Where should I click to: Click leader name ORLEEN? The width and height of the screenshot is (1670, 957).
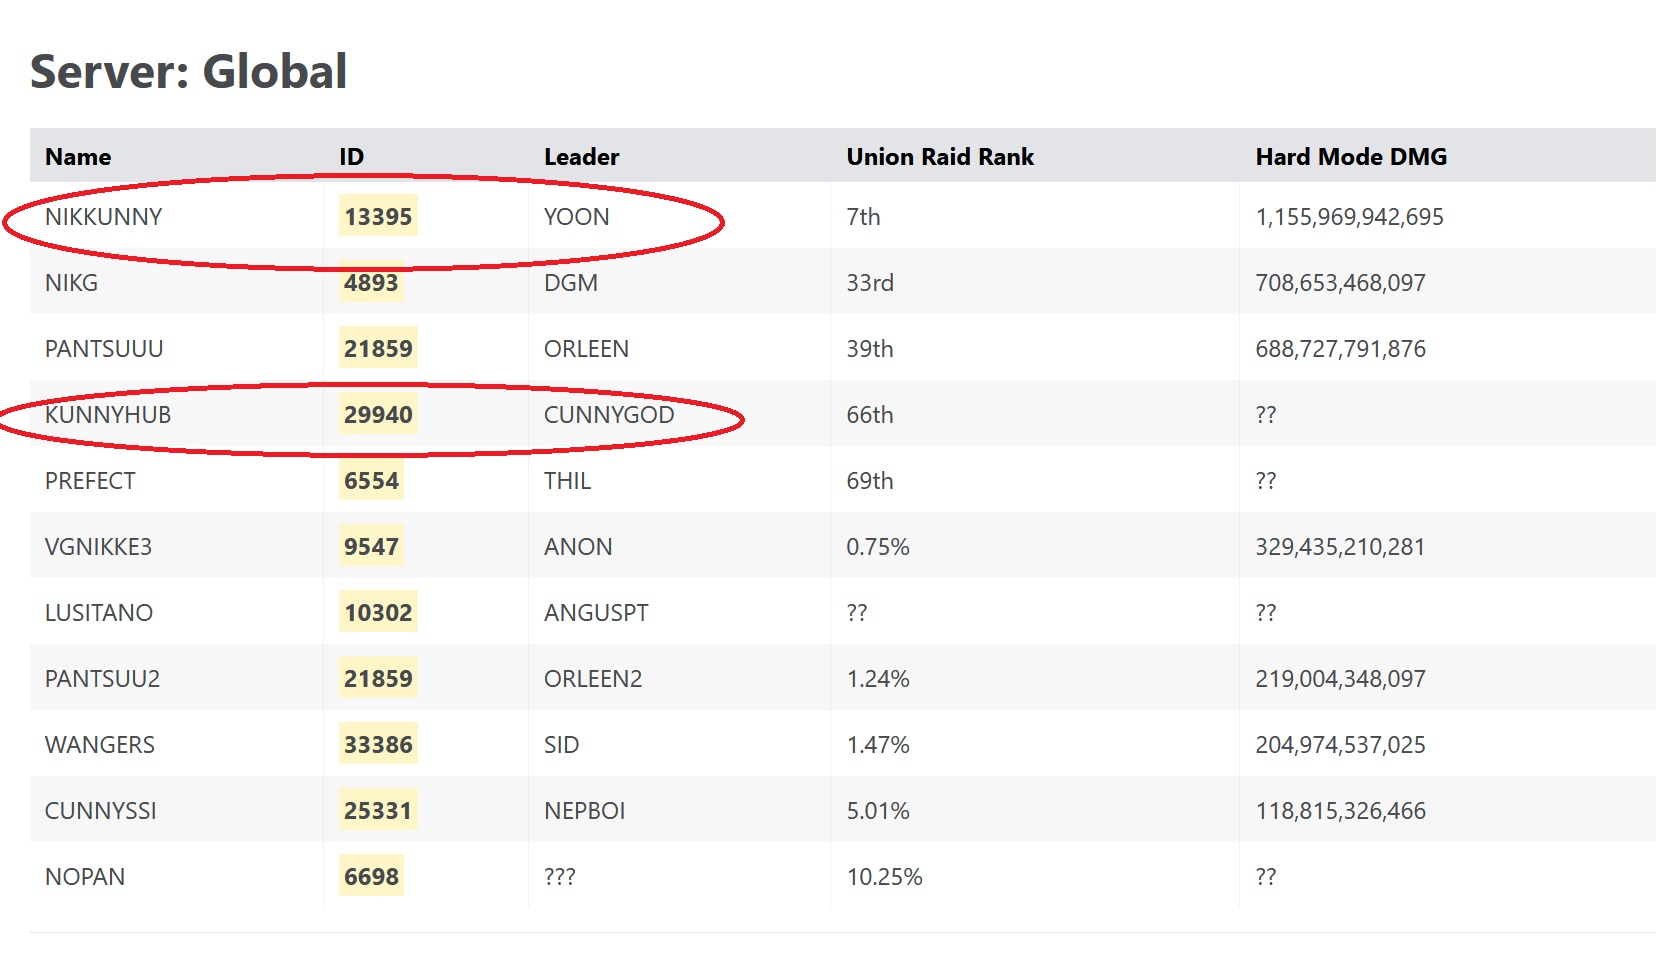click(586, 349)
